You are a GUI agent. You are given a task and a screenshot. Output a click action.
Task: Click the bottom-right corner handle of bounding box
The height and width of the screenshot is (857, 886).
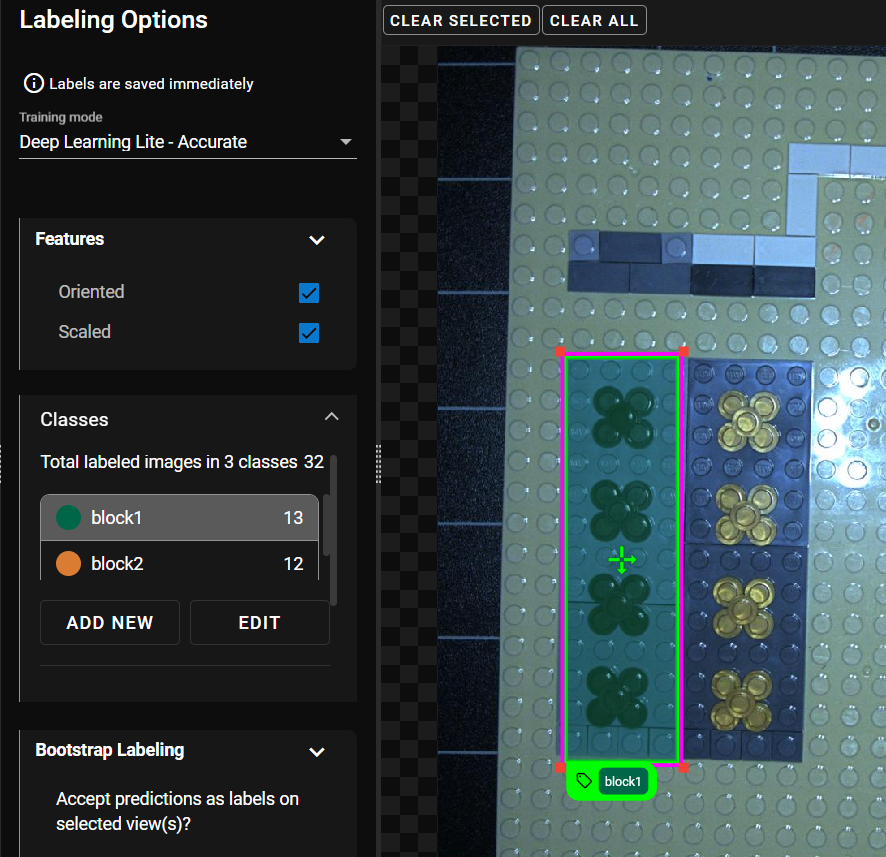click(x=683, y=767)
